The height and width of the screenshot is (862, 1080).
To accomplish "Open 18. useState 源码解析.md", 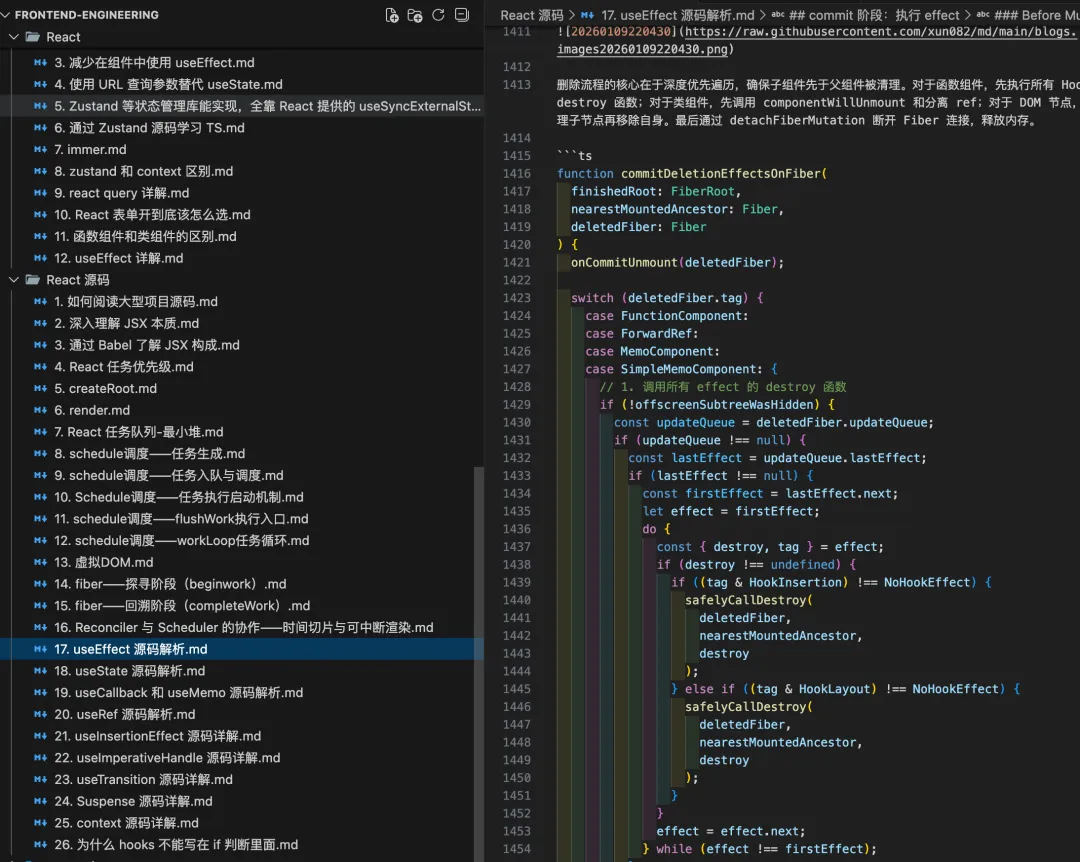I will [242, 670].
